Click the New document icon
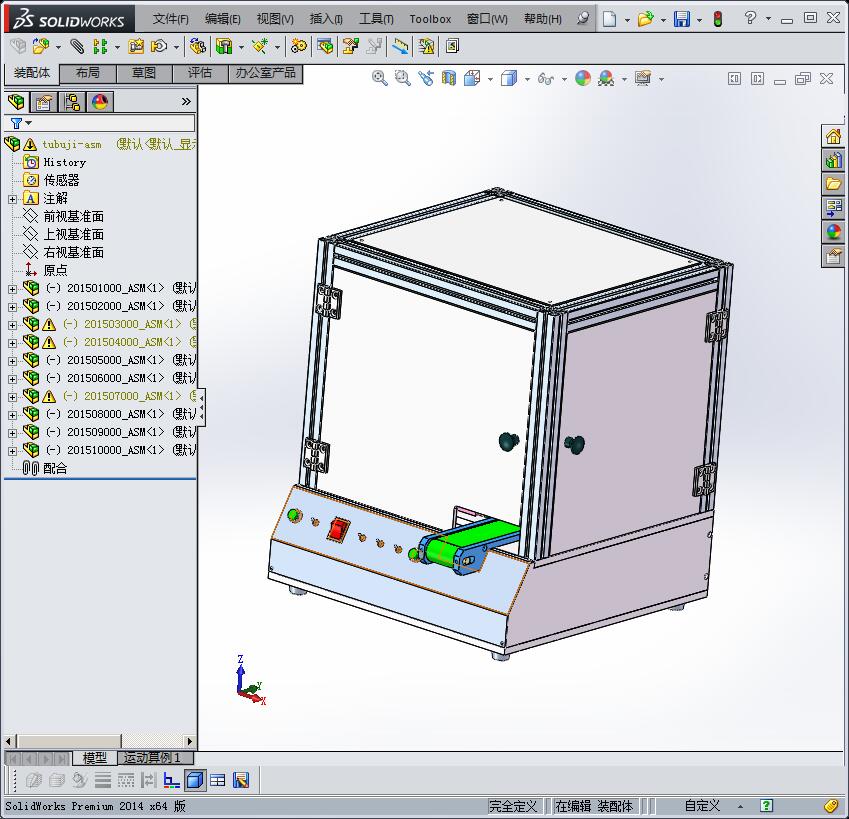Image resolution: width=849 pixels, height=819 pixels. (610, 19)
